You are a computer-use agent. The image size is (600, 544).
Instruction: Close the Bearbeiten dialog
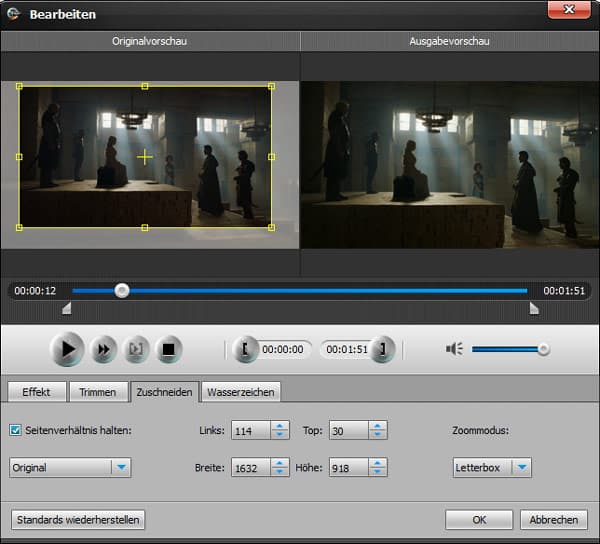569,9
